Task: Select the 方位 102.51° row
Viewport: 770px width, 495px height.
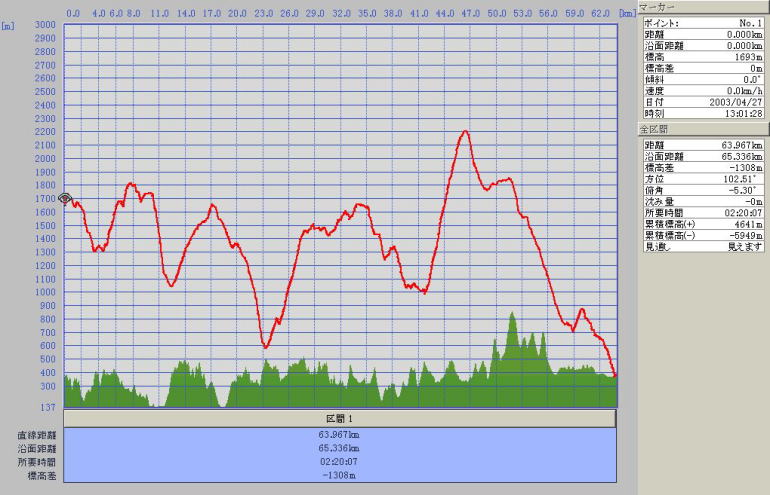Action: pos(702,180)
